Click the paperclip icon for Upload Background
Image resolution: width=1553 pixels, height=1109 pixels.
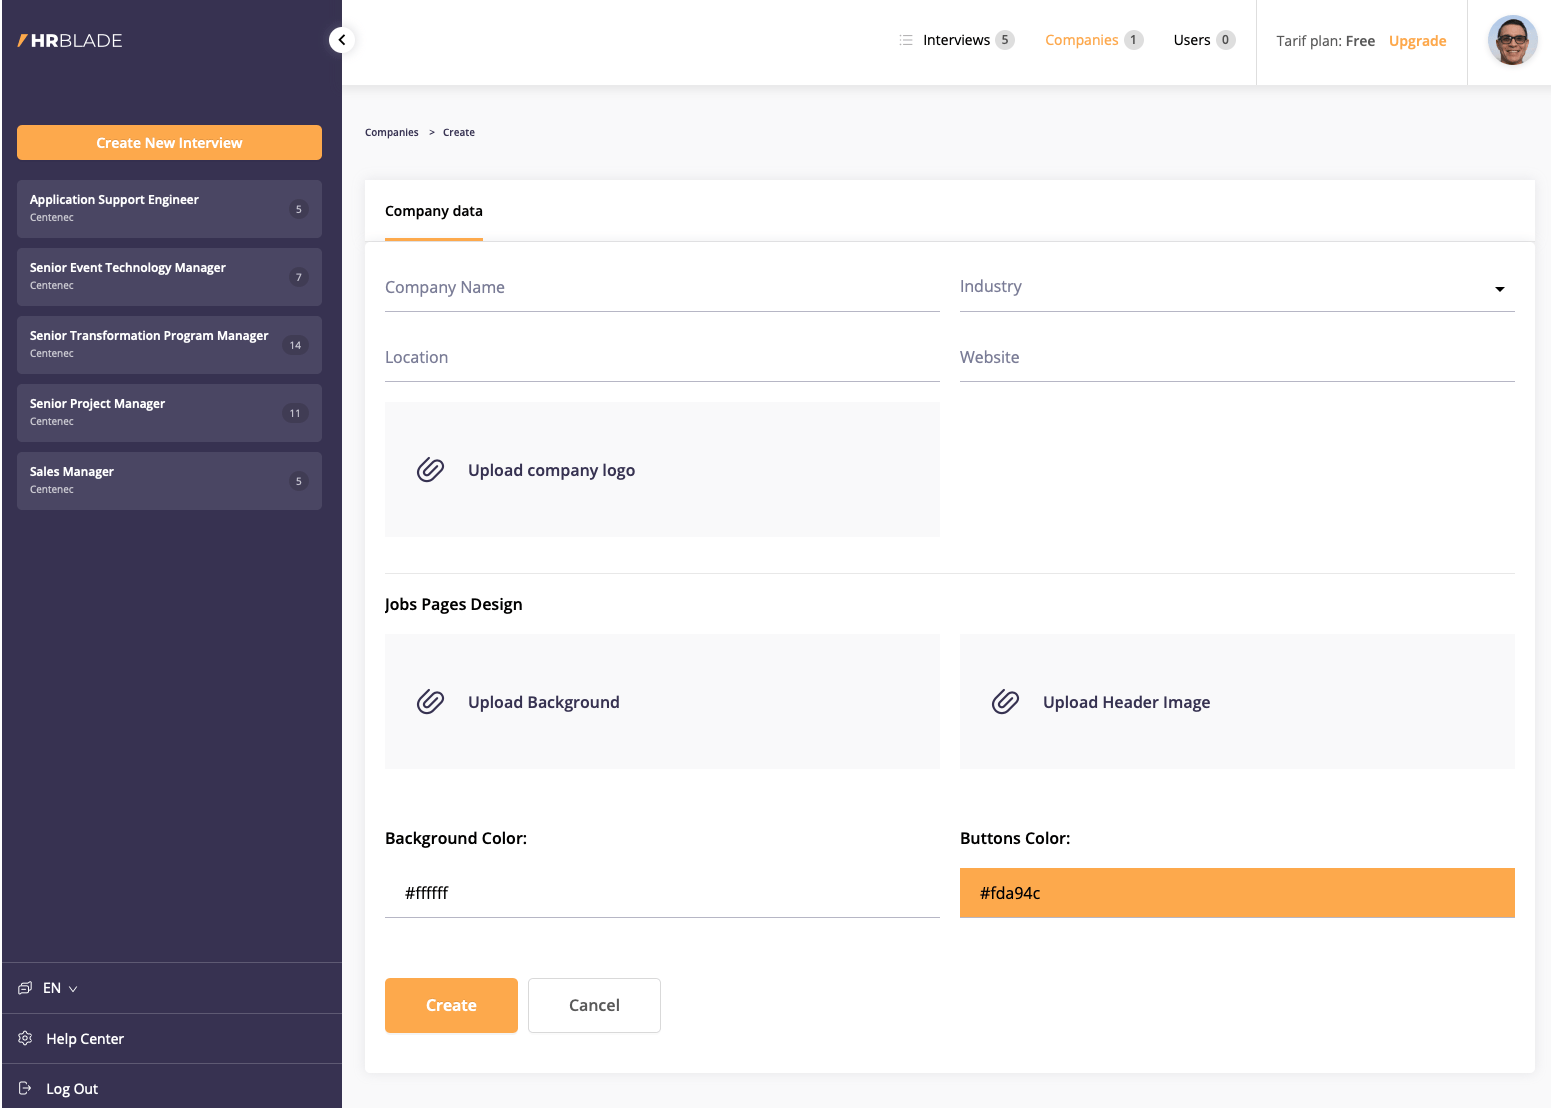click(x=430, y=702)
